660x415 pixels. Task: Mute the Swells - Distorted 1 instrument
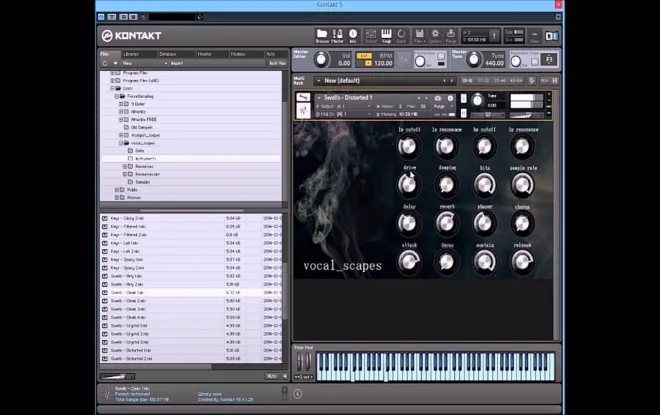pos(463,113)
